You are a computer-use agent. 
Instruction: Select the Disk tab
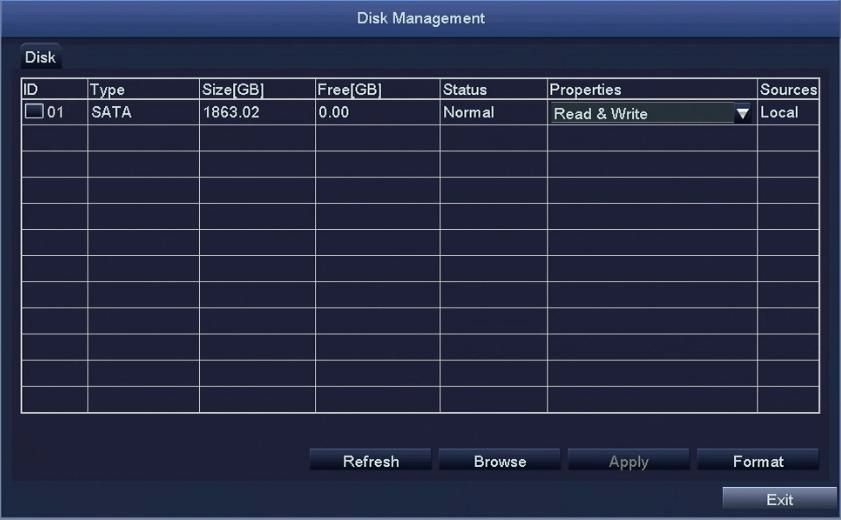tap(40, 58)
